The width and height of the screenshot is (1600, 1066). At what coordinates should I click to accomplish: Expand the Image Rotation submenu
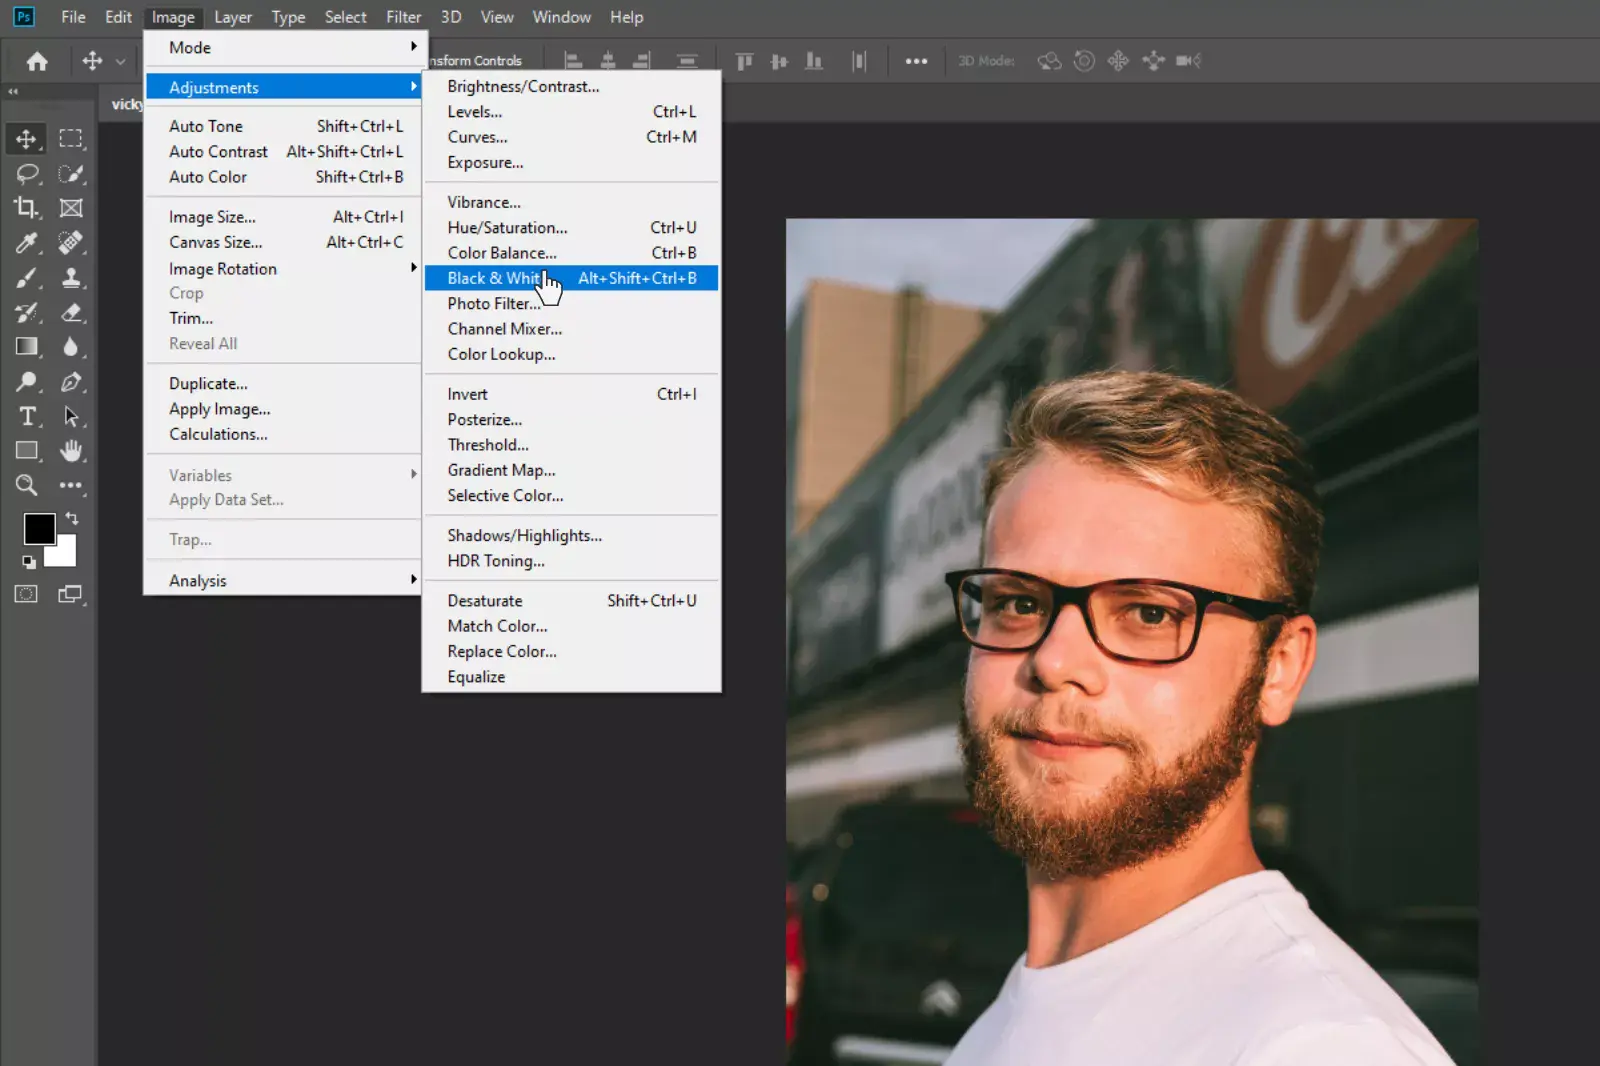click(x=221, y=268)
